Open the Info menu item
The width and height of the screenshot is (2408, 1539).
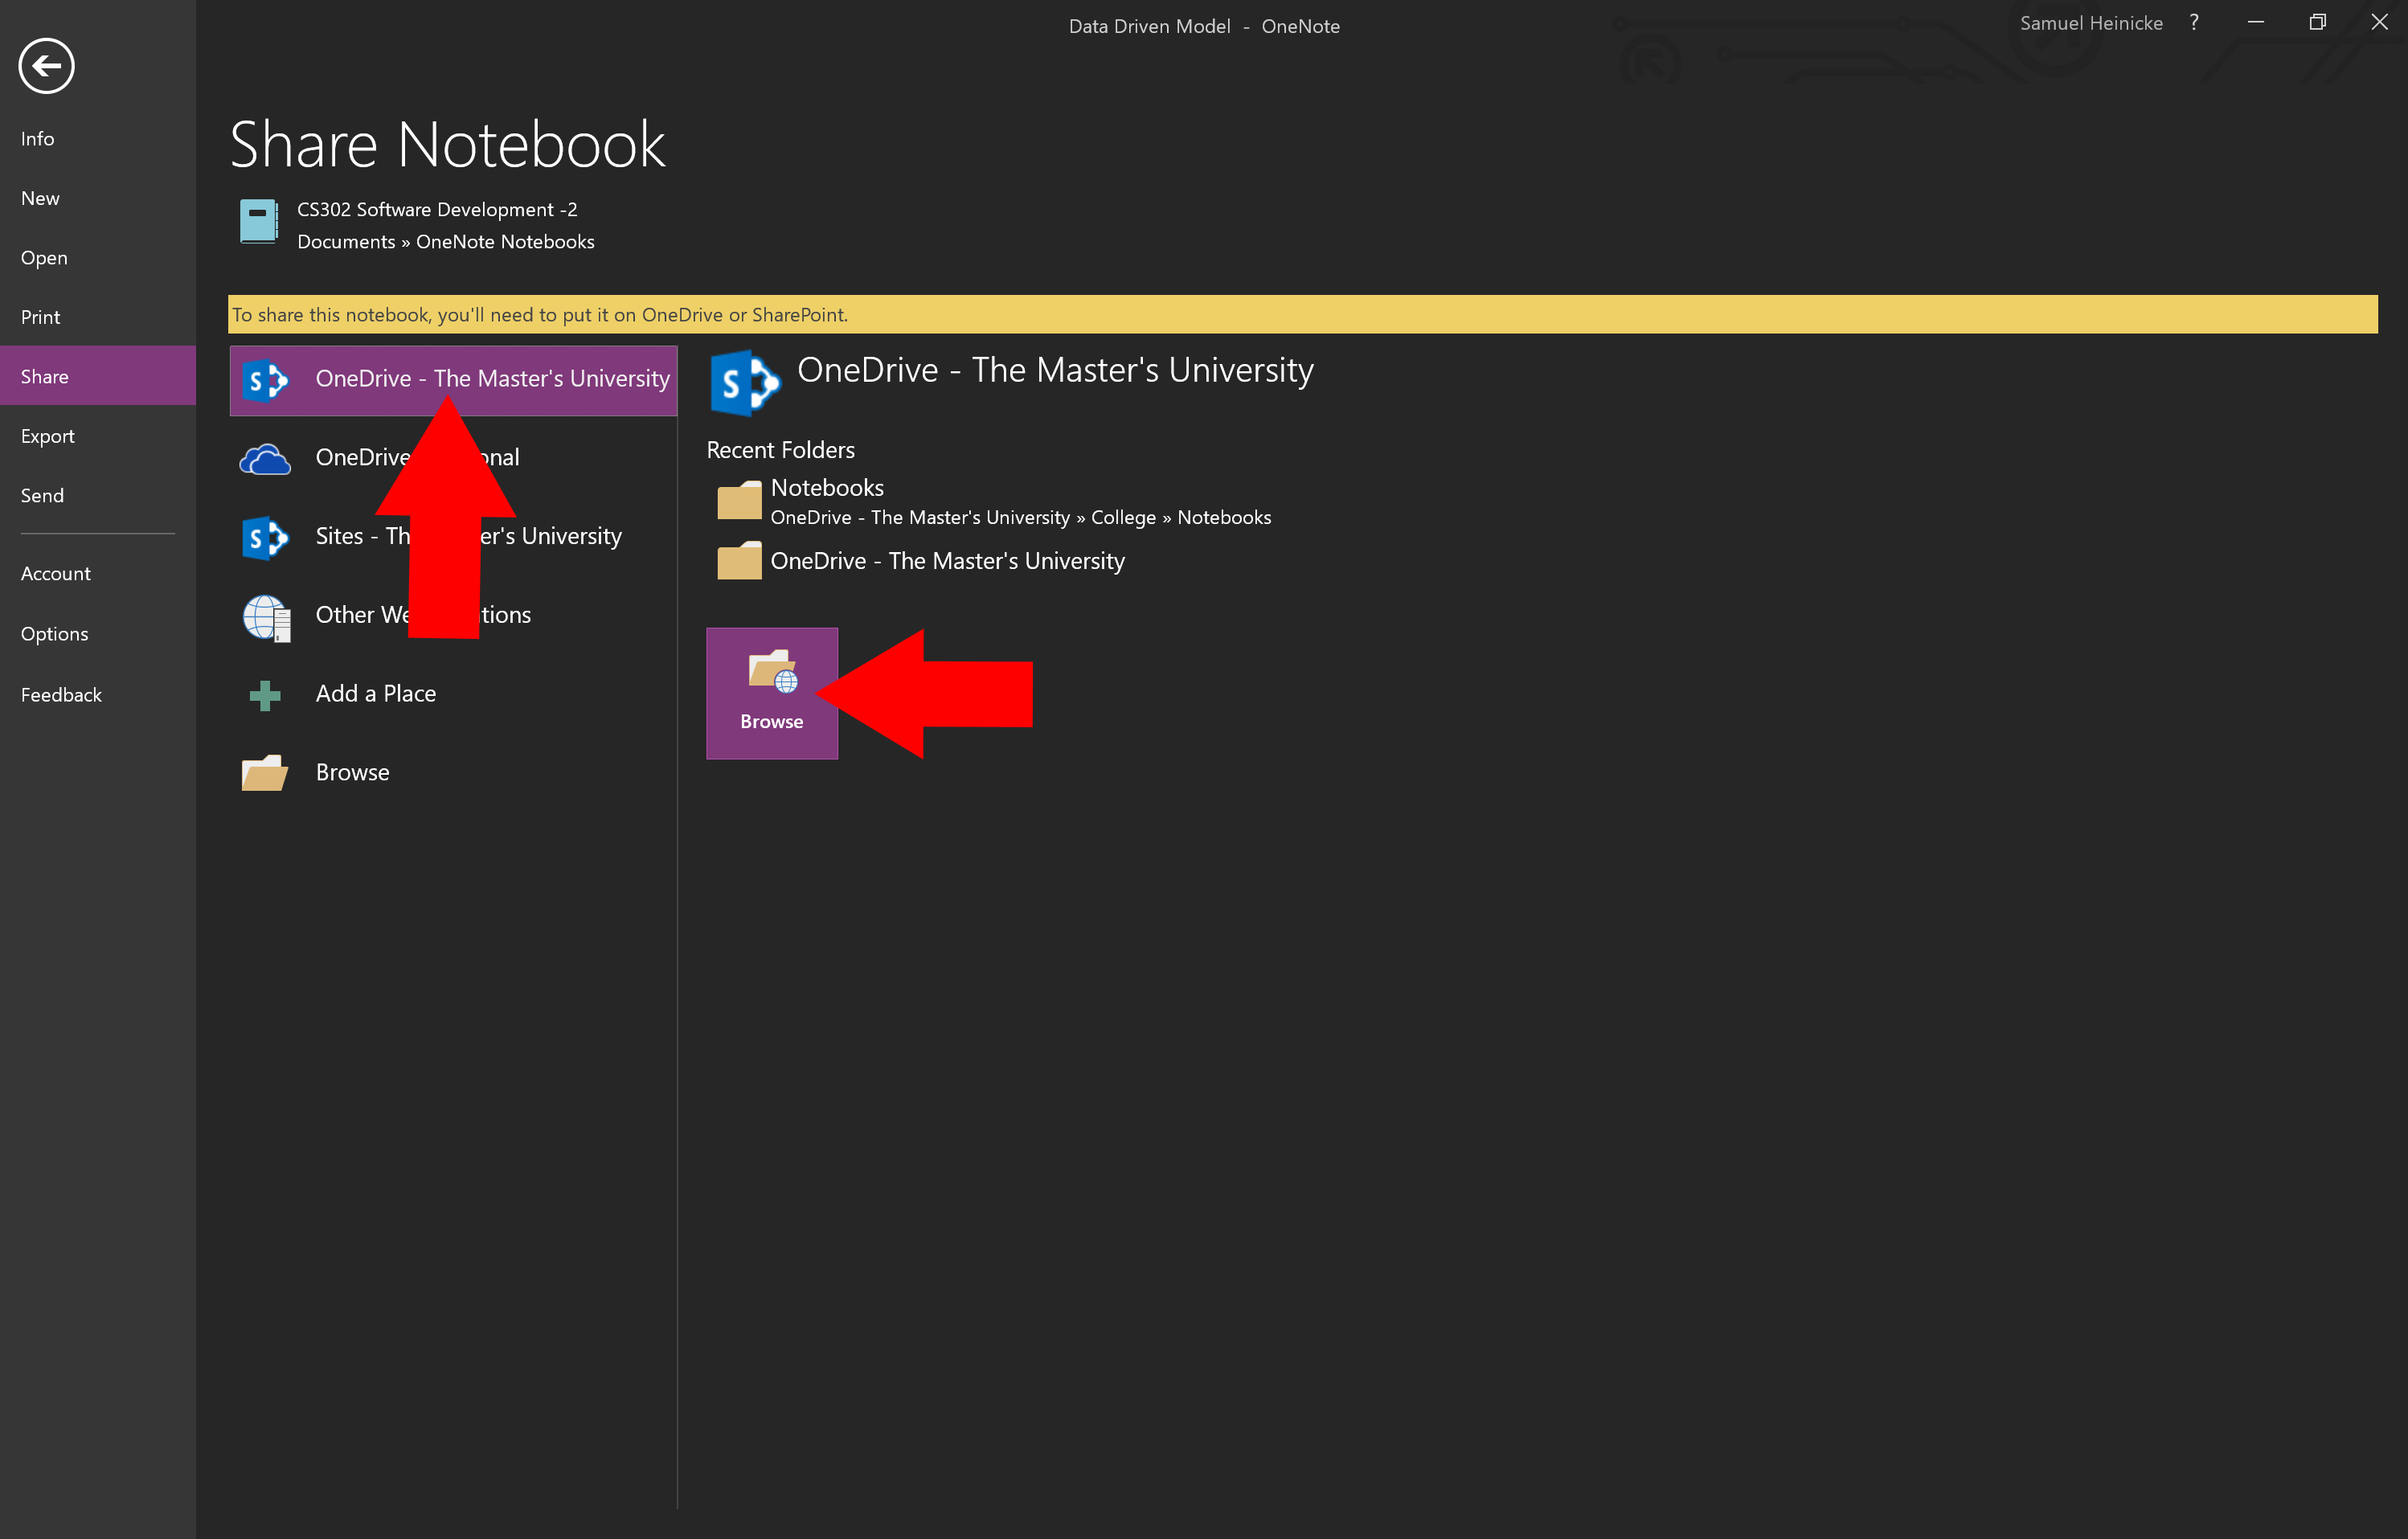[x=38, y=139]
